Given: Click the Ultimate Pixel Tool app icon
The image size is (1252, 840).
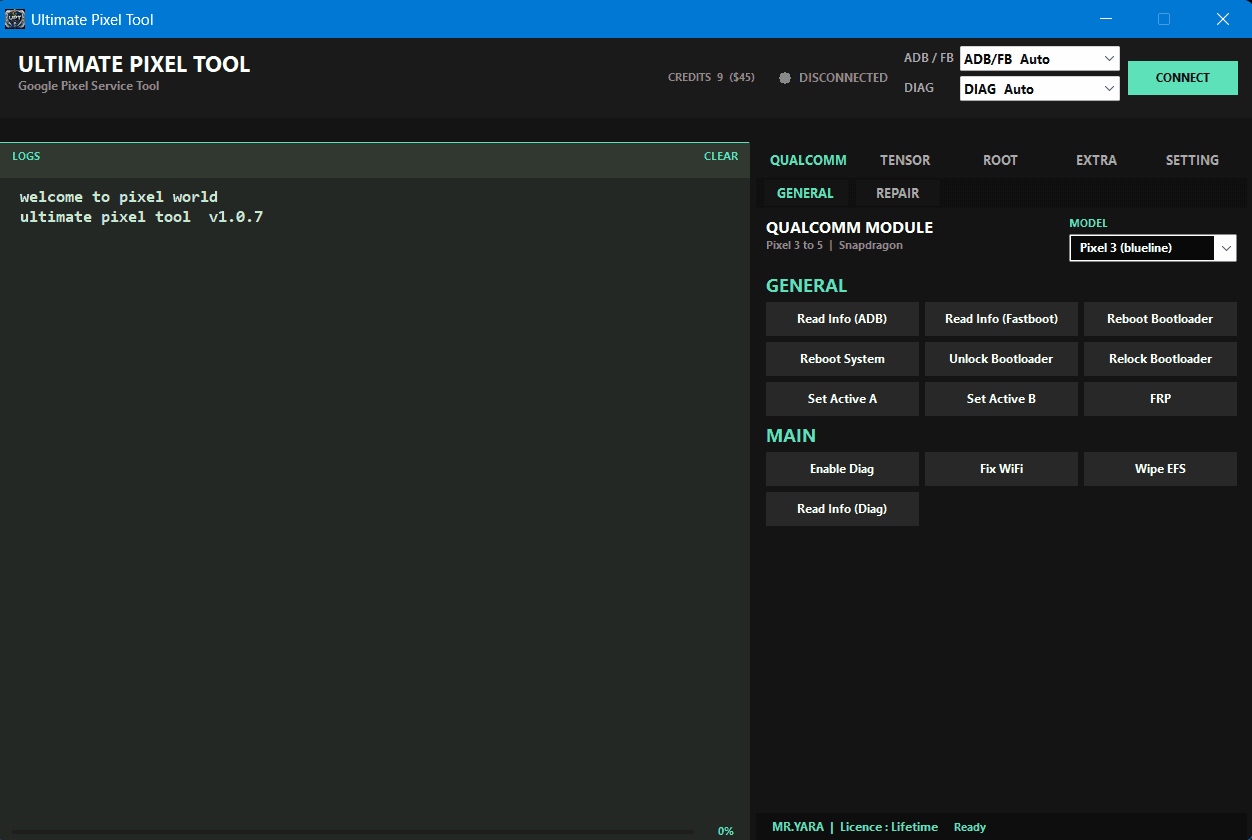Looking at the screenshot, I should [15, 19].
